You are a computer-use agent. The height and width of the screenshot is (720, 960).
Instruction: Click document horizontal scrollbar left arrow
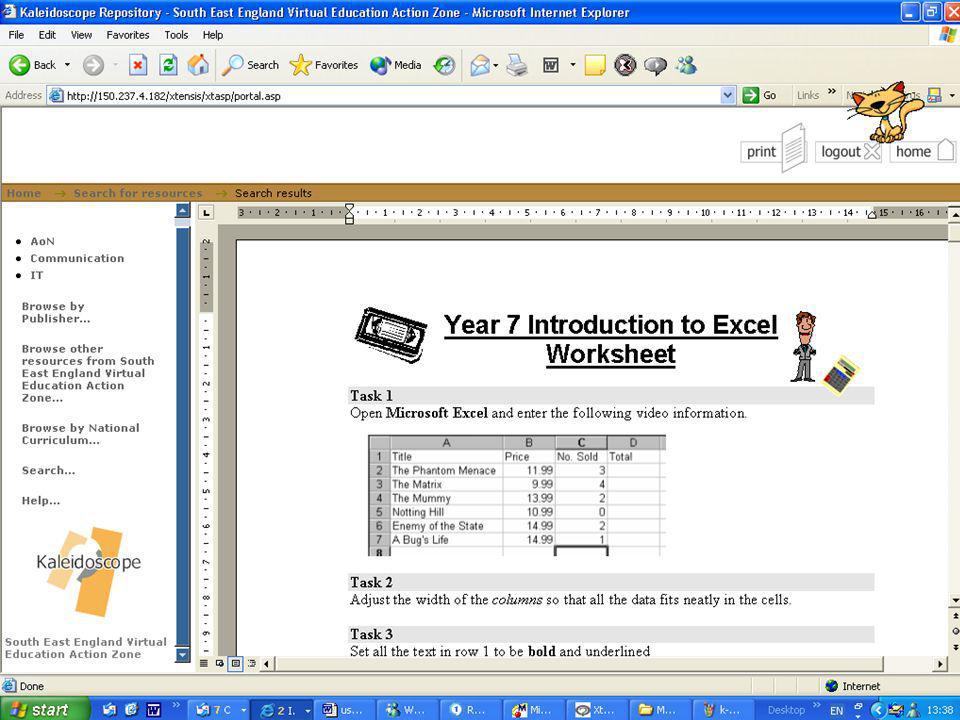click(266, 664)
